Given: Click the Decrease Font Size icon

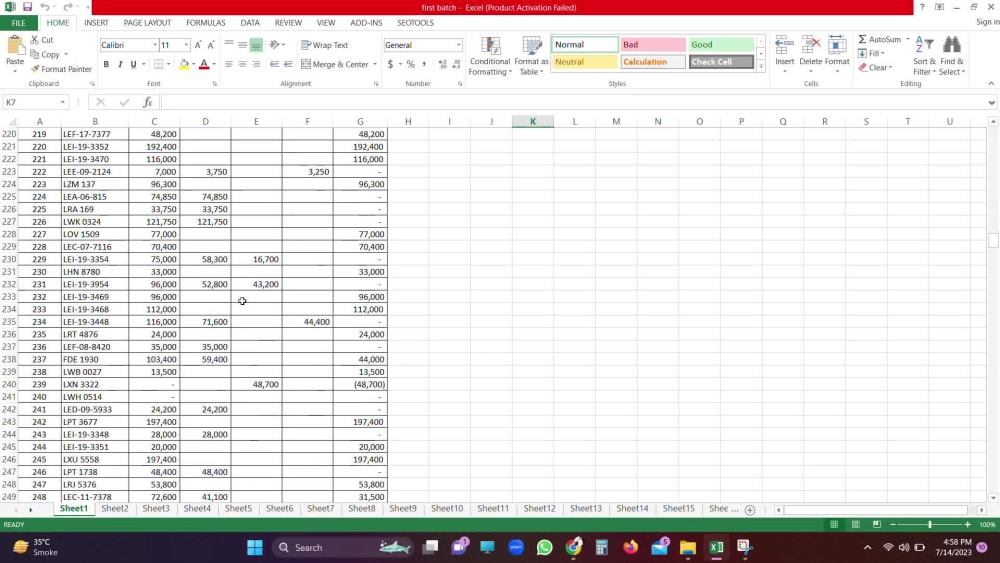Looking at the screenshot, I should pyautogui.click(x=211, y=45).
